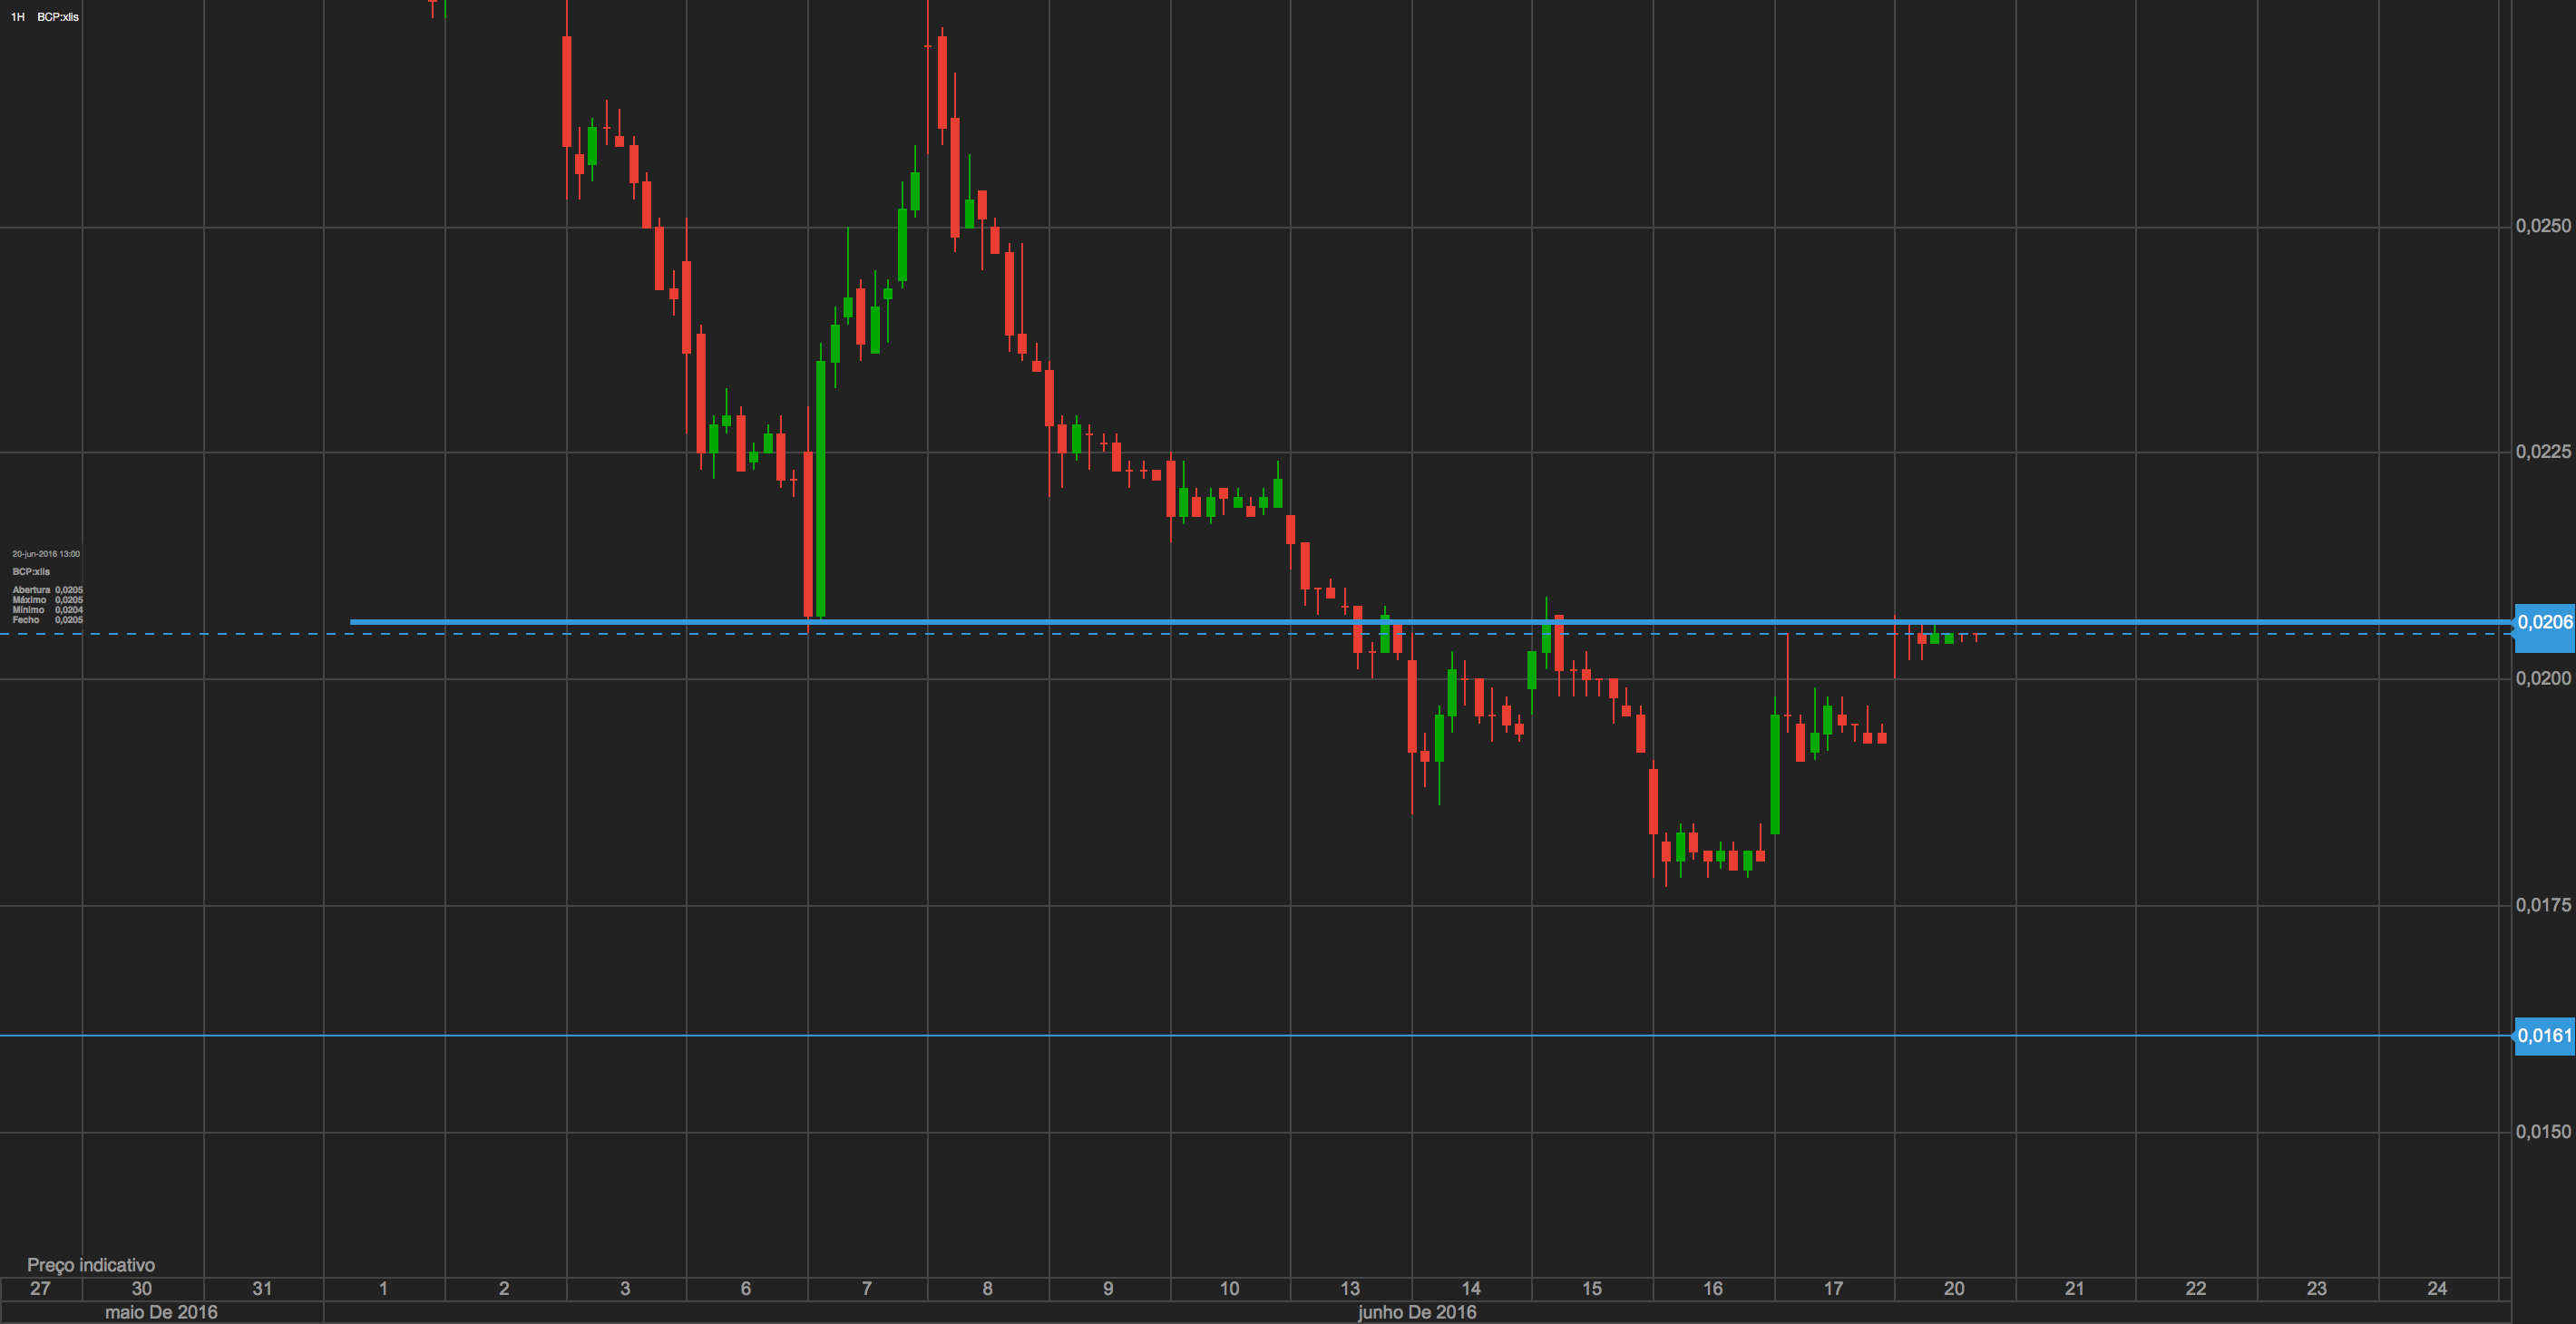This screenshot has width=2576, height=1324.
Task: Click day 13 on the date axis
Action: (1350, 1289)
